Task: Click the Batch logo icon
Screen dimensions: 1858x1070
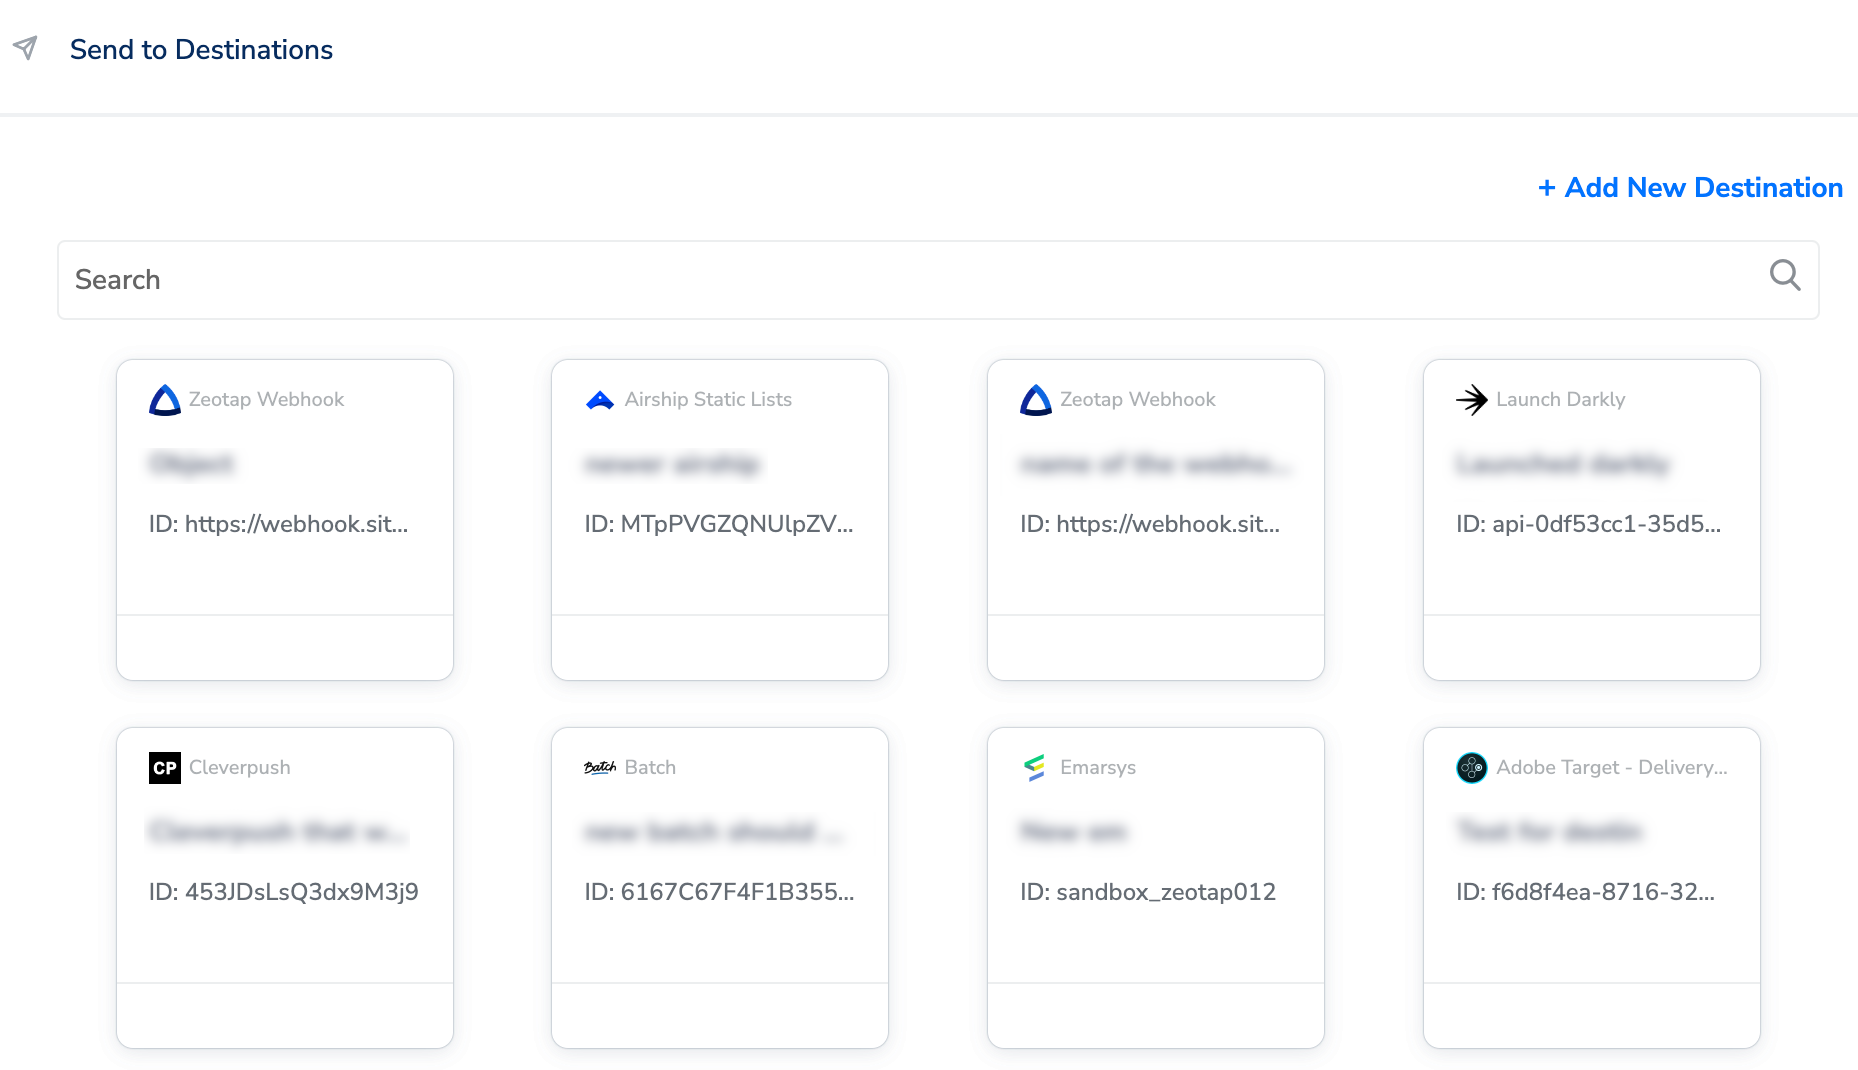Action: [x=600, y=768]
